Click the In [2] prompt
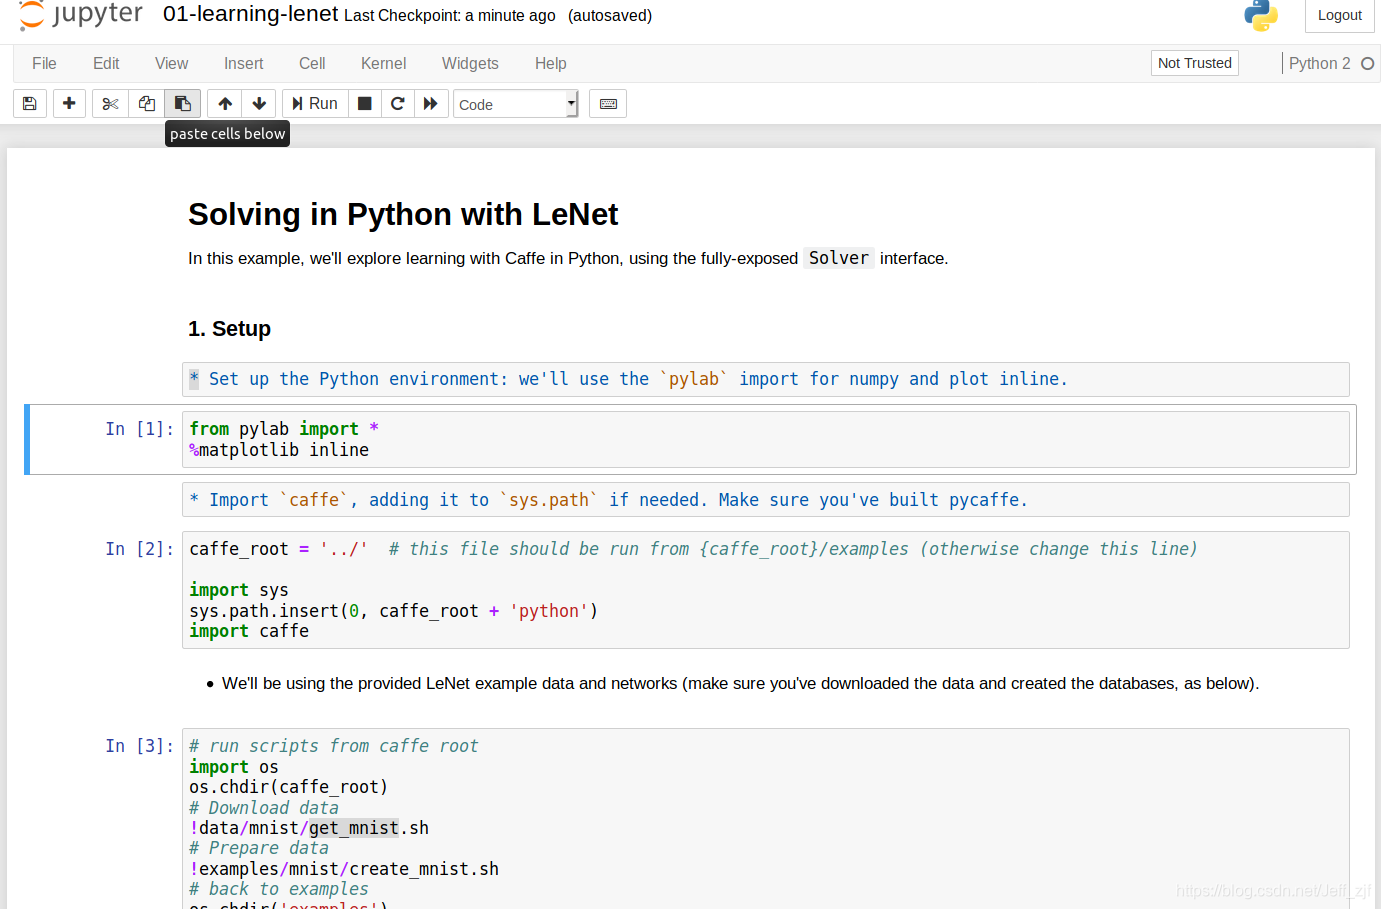This screenshot has width=1381, height=909. pyautogui.click(x=140, y=549)
